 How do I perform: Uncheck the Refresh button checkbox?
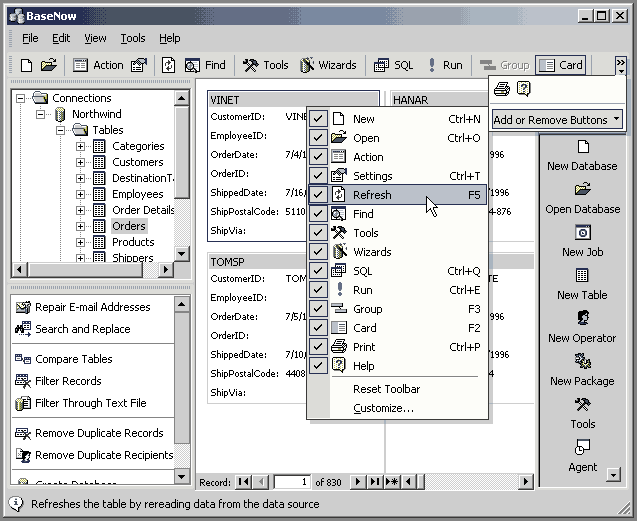coord(318,195)
